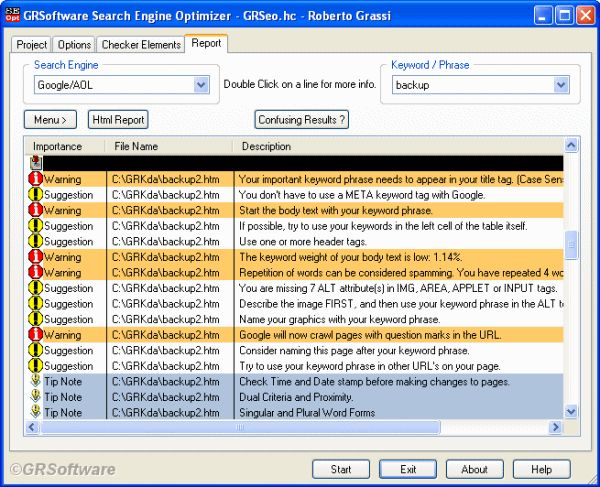The width and height of the screenshot is (600, 487).
Task: Click the tip note icon for Dual Criteria and Proximity
Action: (36, 397)
